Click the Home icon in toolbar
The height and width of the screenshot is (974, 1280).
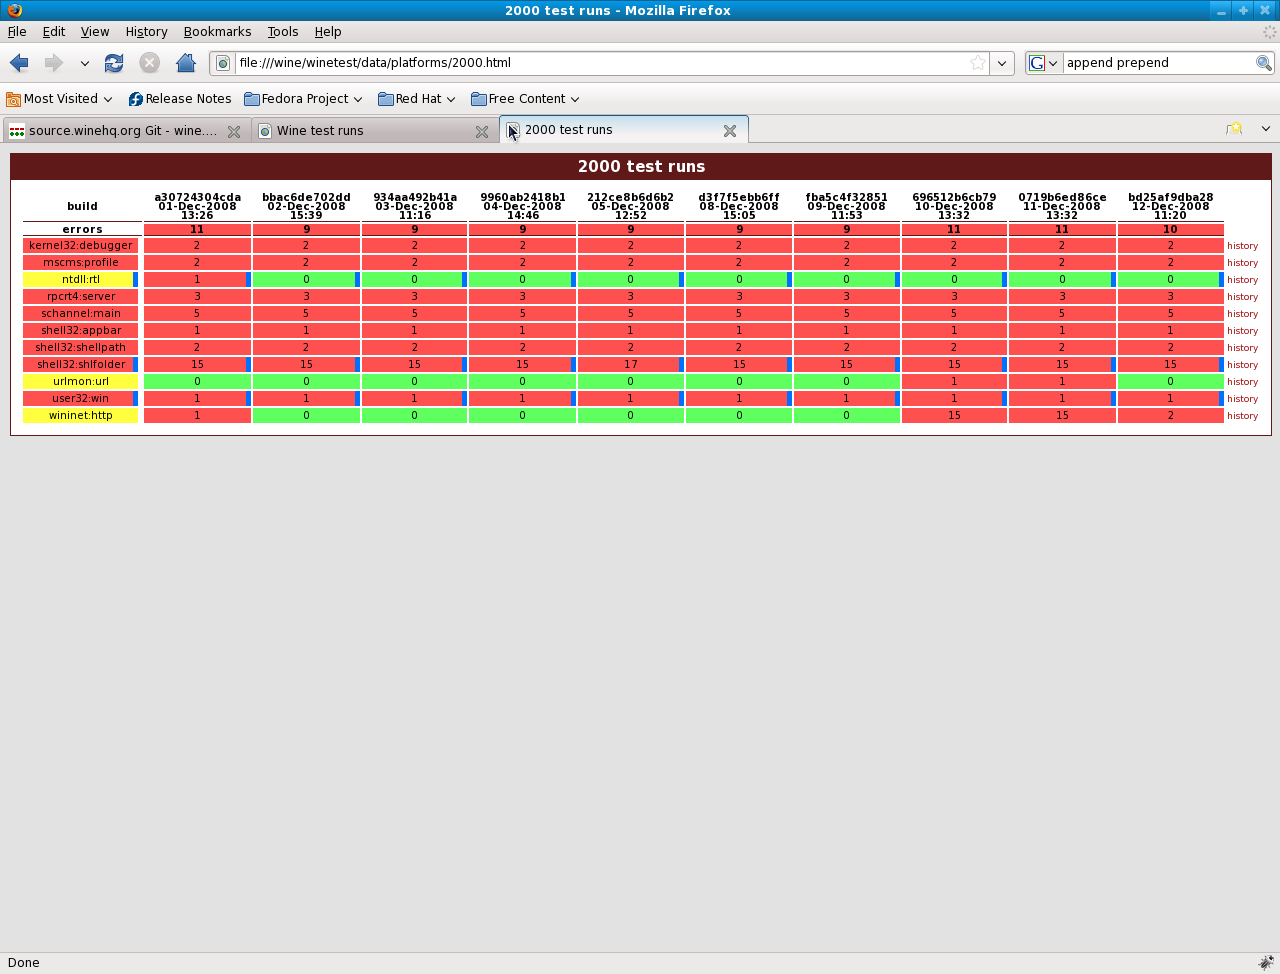click(x=185, y=63)
